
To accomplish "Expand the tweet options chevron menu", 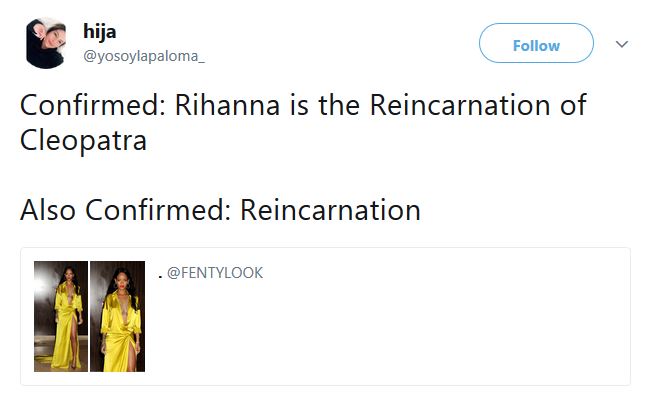I will (x=622, y=44).
